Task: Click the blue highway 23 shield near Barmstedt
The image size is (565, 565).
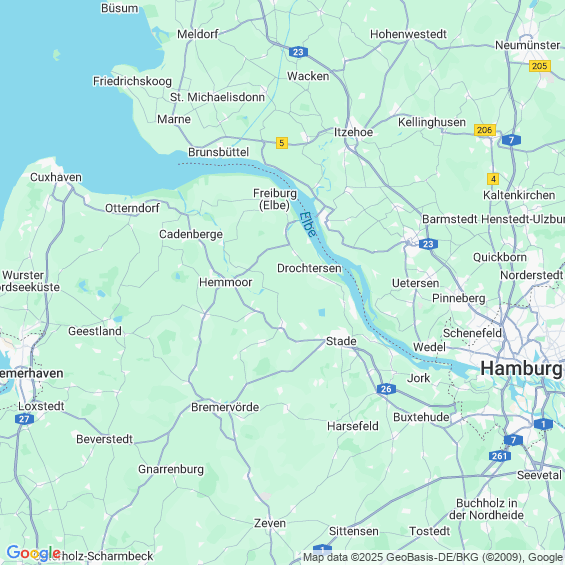Action: (428, 244)
